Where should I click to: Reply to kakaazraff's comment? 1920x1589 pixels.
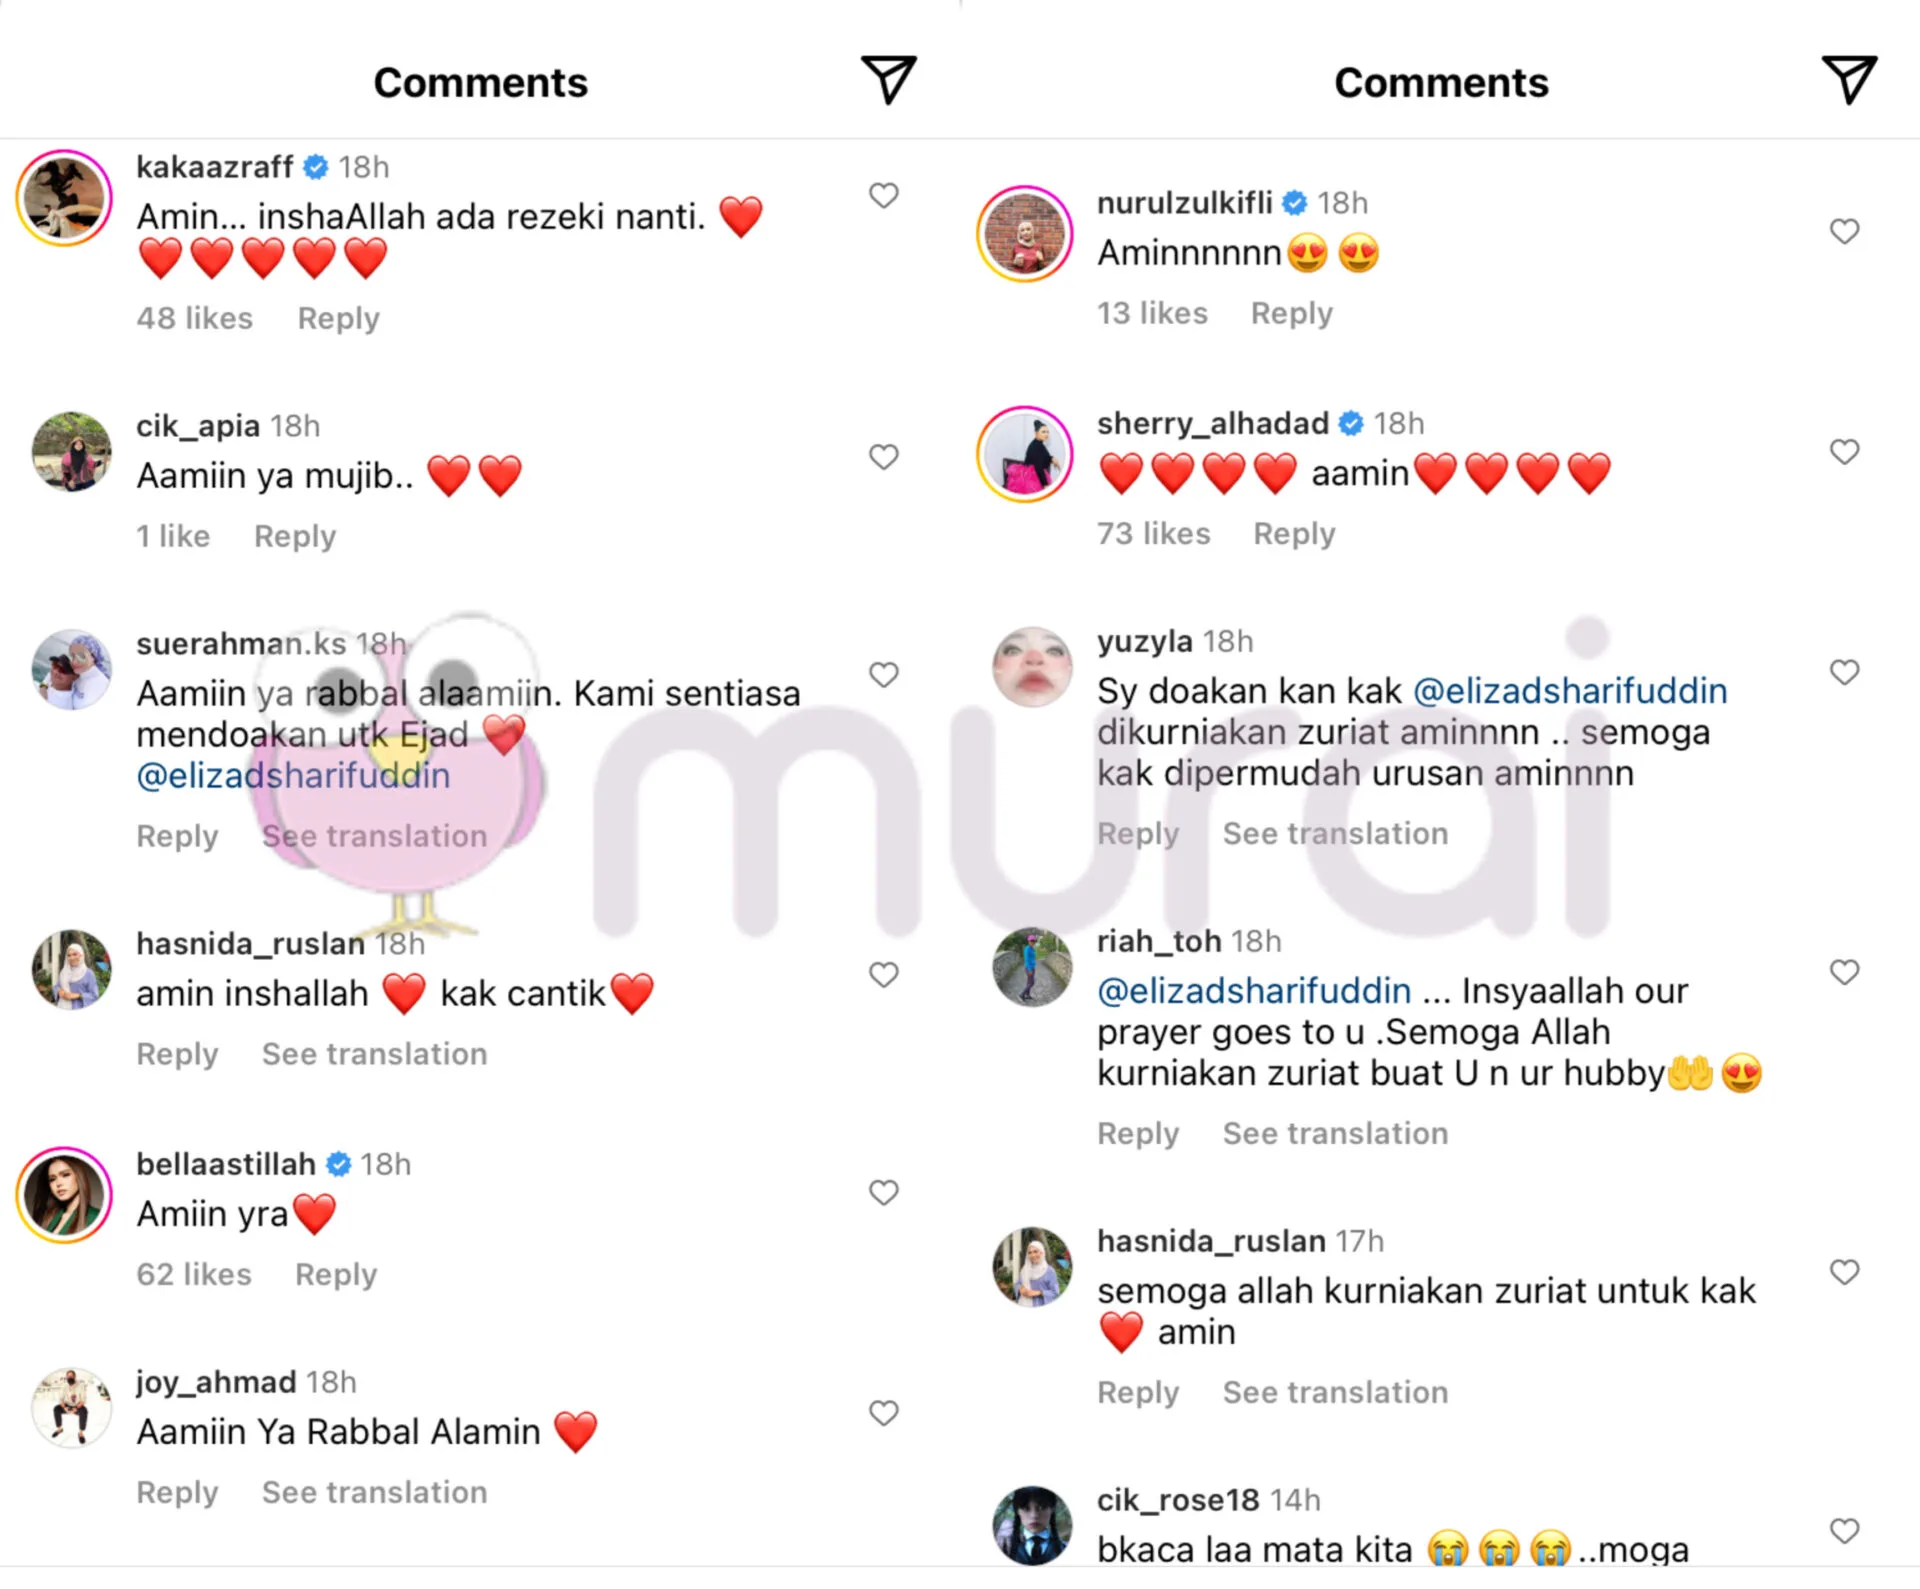[x=338, y=318]
